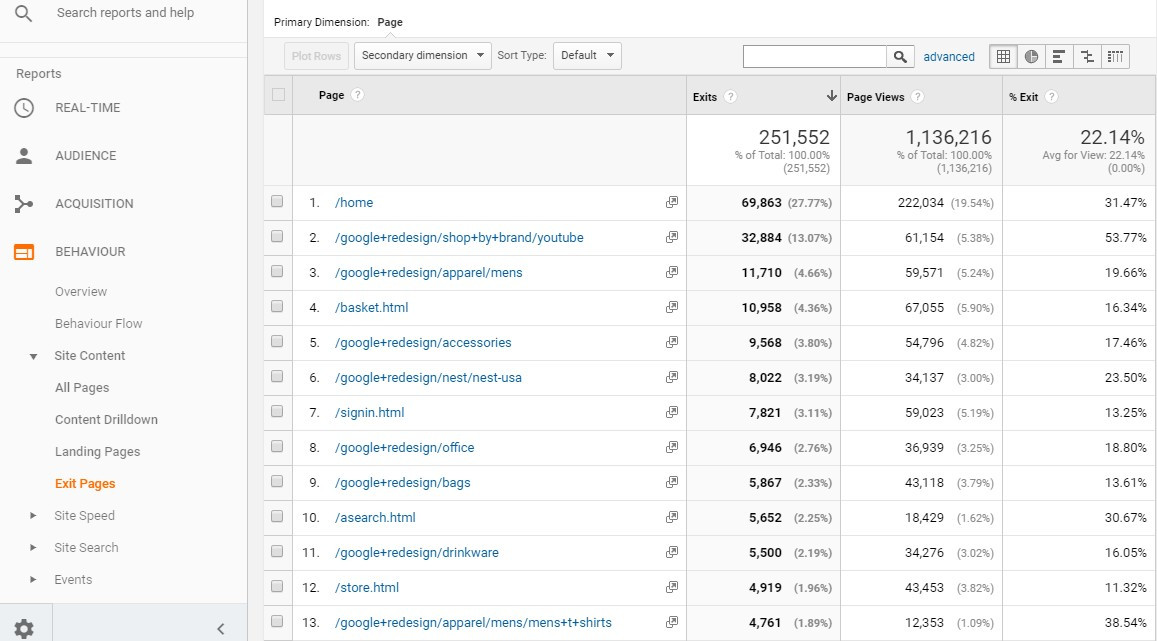1157x641 pixels.
Task: Open mens+t+shirts page link
Action: coord(473,623)
